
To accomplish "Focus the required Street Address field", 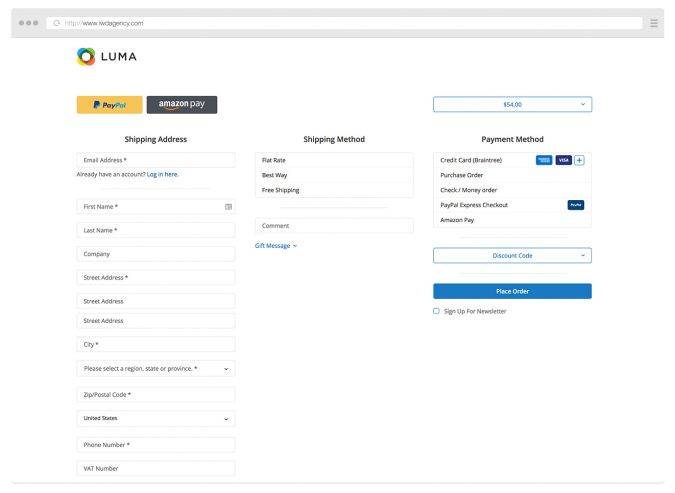I will [x=156, y=278].
